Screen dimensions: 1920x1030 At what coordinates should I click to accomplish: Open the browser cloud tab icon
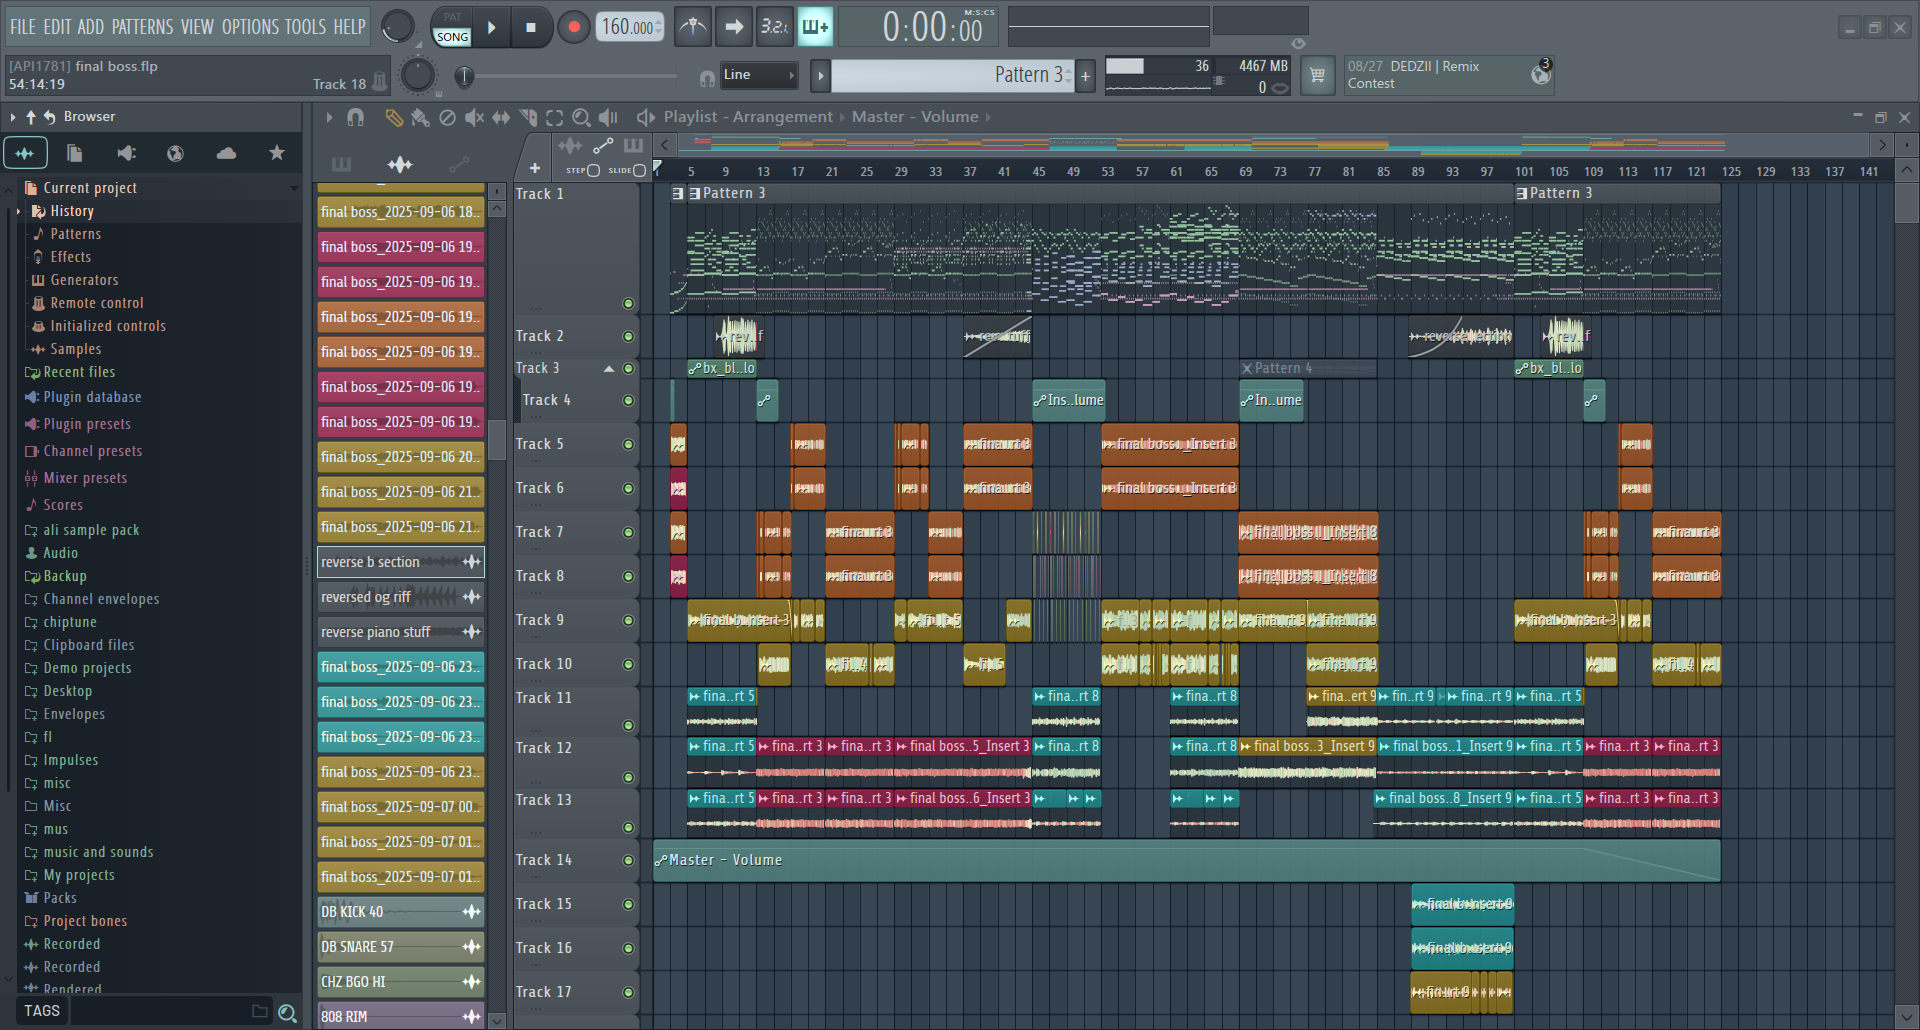pyautogui.click(x=226, y=153)
